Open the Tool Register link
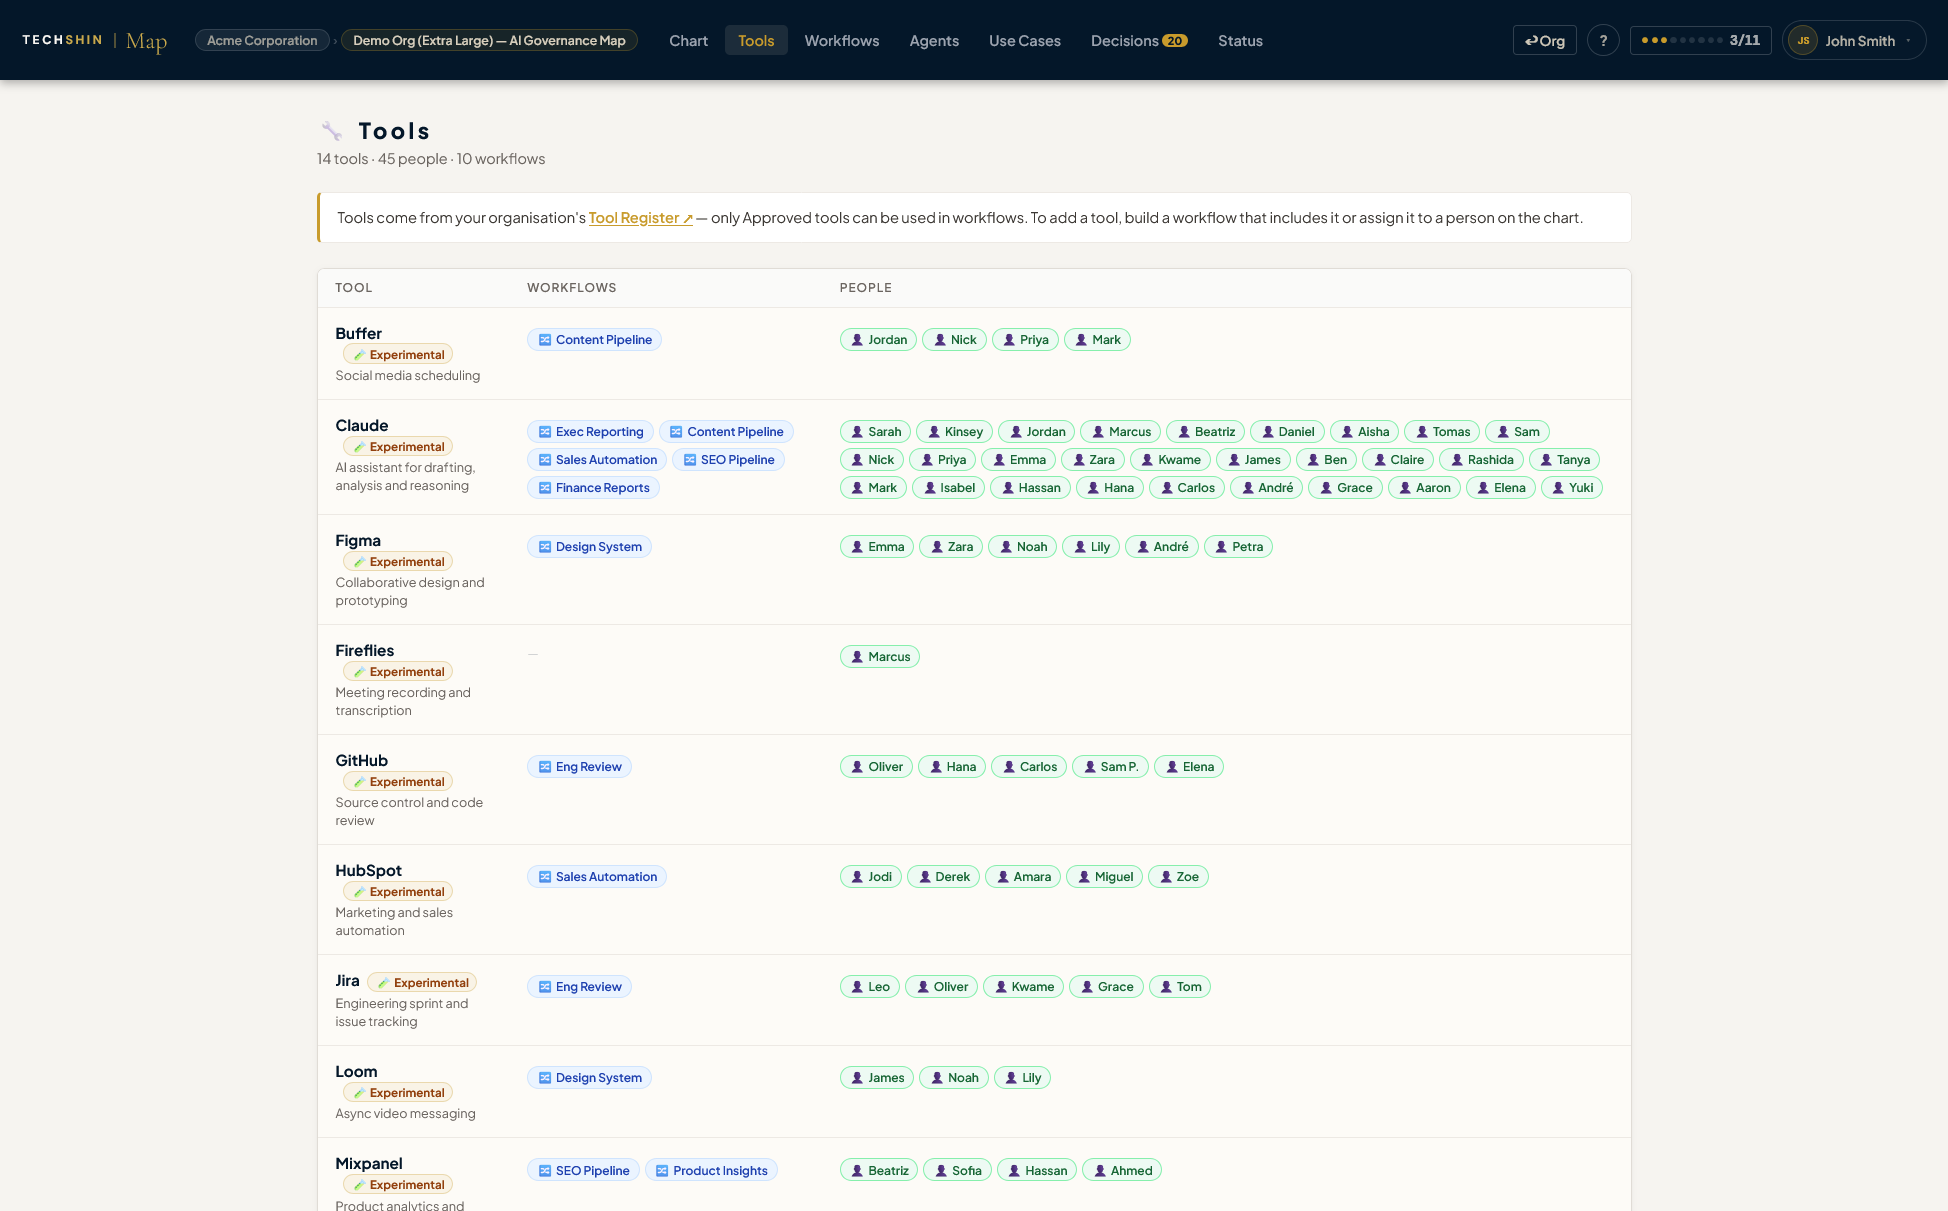Image resolution: width=1948 pixels, height=1211 pixels. pos(640,218)
